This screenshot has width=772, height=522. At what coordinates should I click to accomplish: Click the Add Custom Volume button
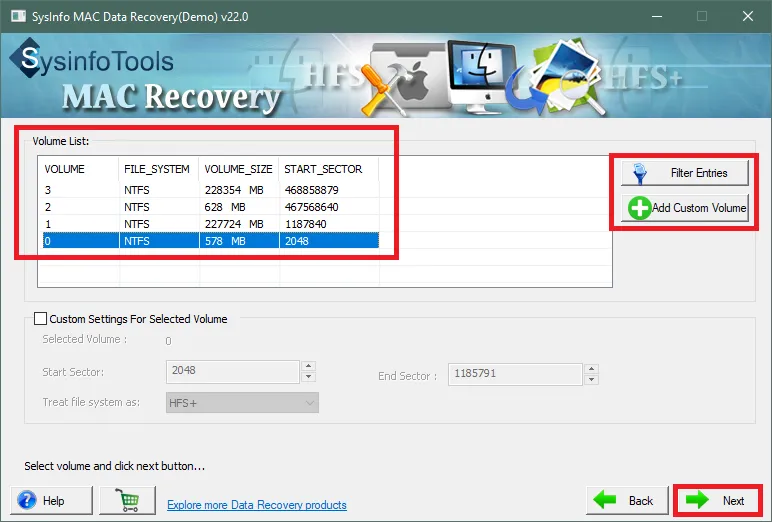tap(685, 208)
